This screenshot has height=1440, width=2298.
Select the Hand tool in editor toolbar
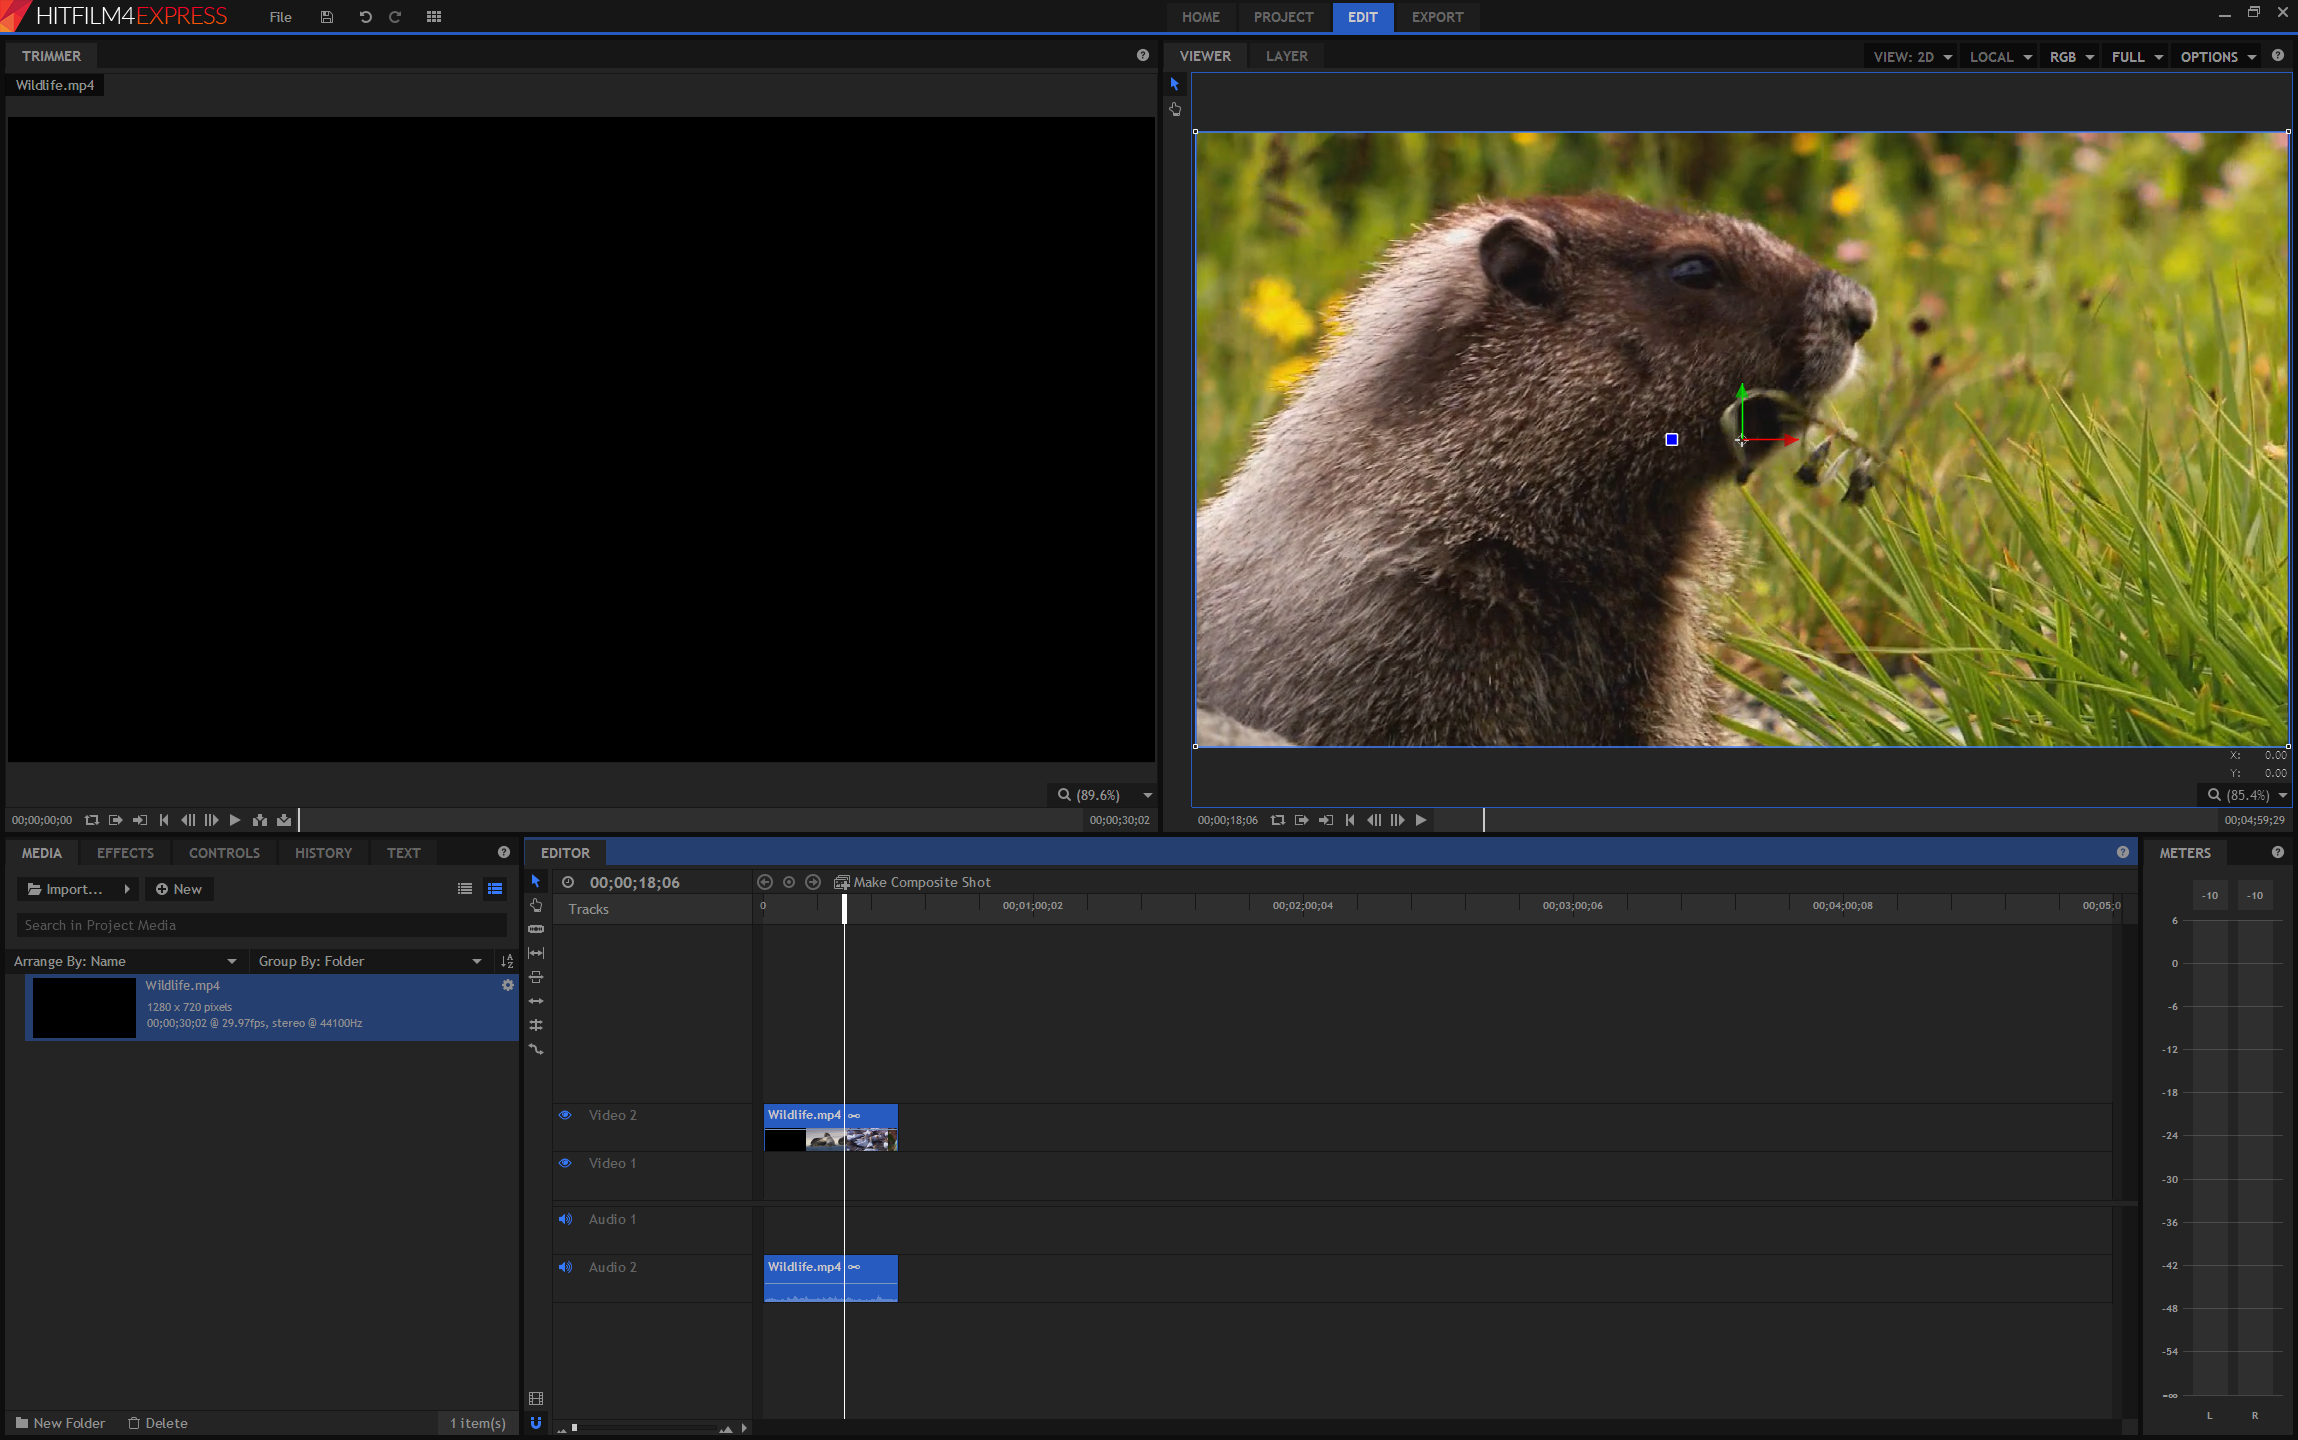536,905
